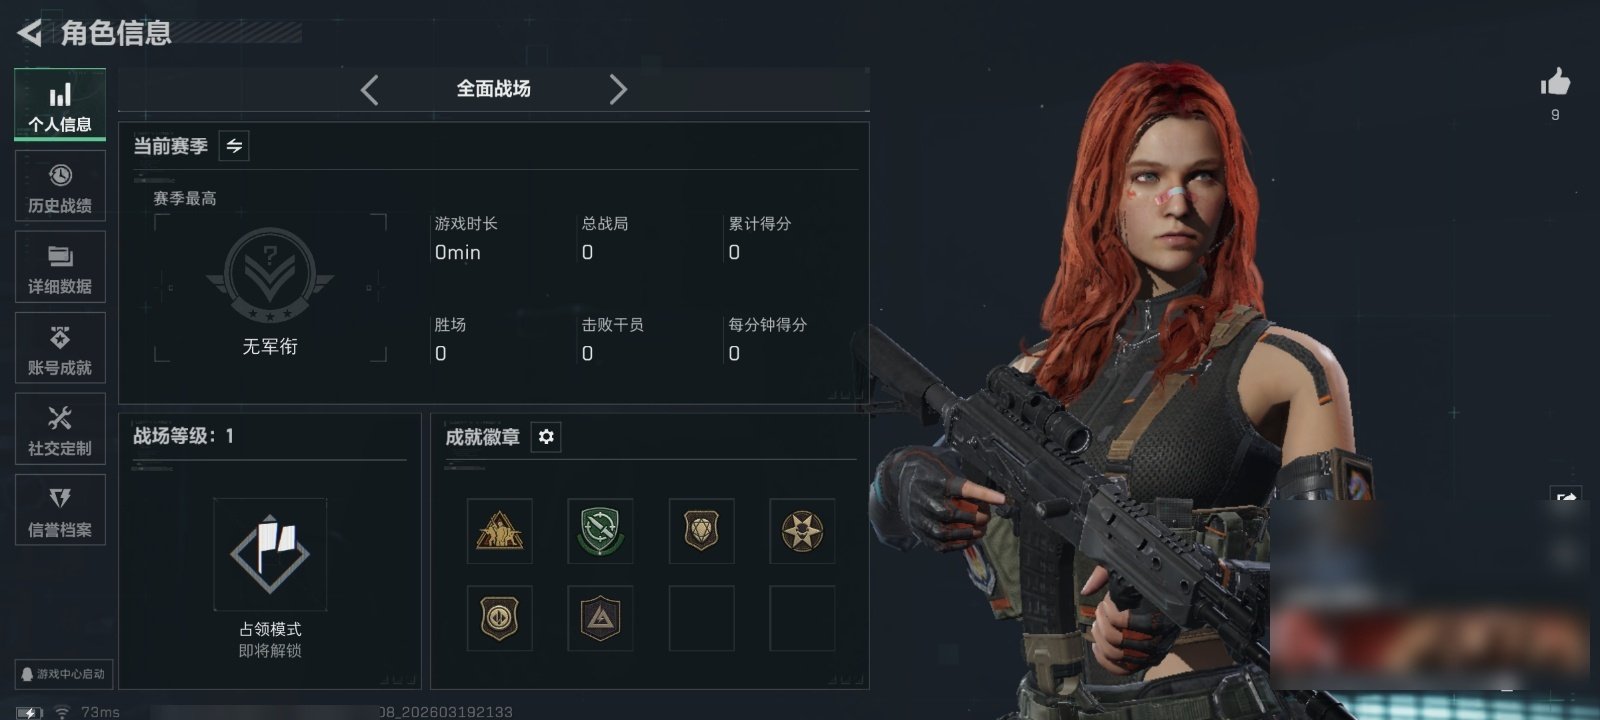Select the 详细数据 sidebar icon
The image size is (1600, 720).
coord(60,267)
